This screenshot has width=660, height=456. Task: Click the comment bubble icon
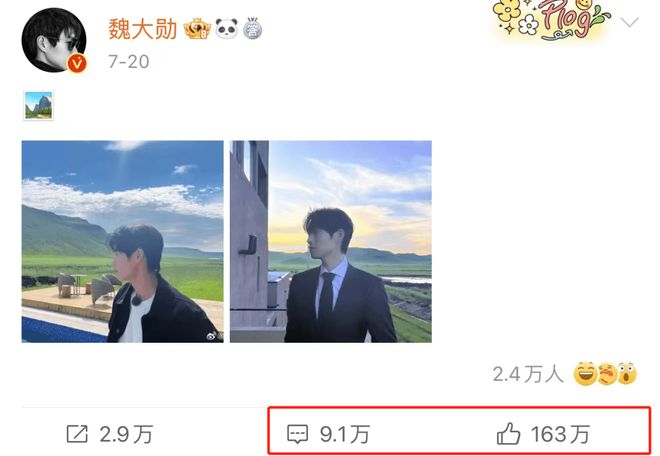(x=298, y=434)
